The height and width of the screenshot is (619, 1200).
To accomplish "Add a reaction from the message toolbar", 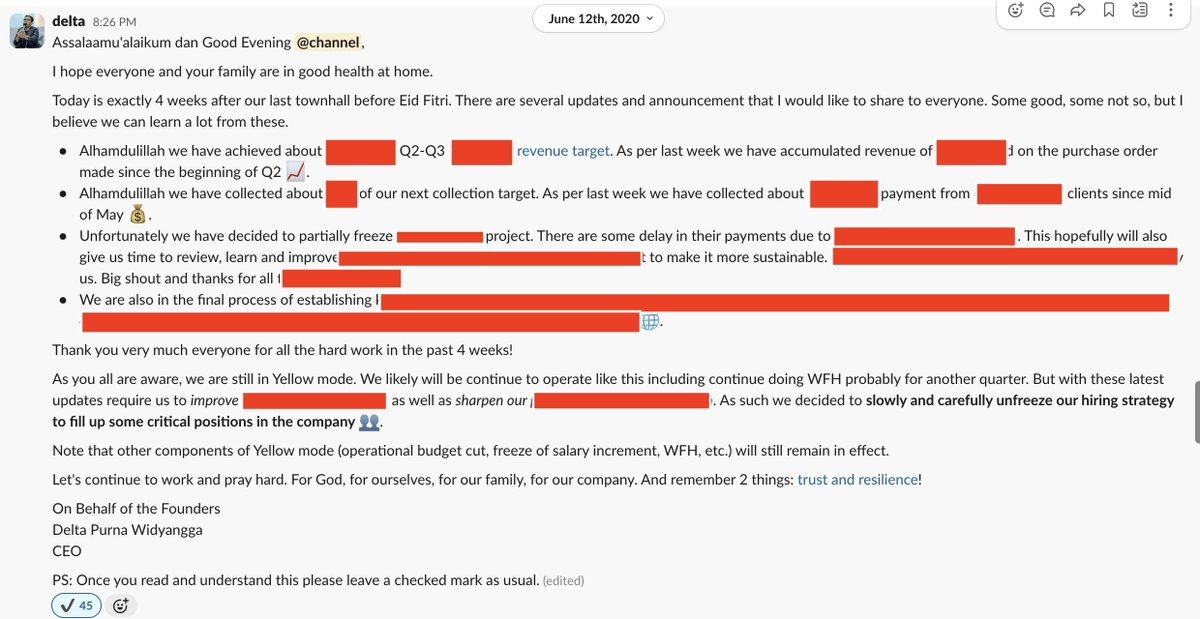I will 1016,11.
